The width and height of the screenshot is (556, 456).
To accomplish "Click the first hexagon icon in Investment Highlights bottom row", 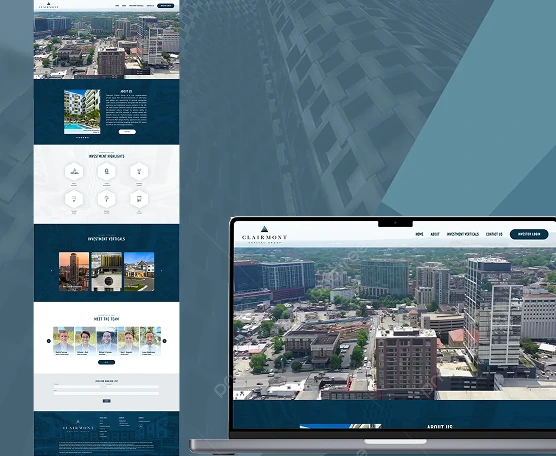I will tap(74, 199).
